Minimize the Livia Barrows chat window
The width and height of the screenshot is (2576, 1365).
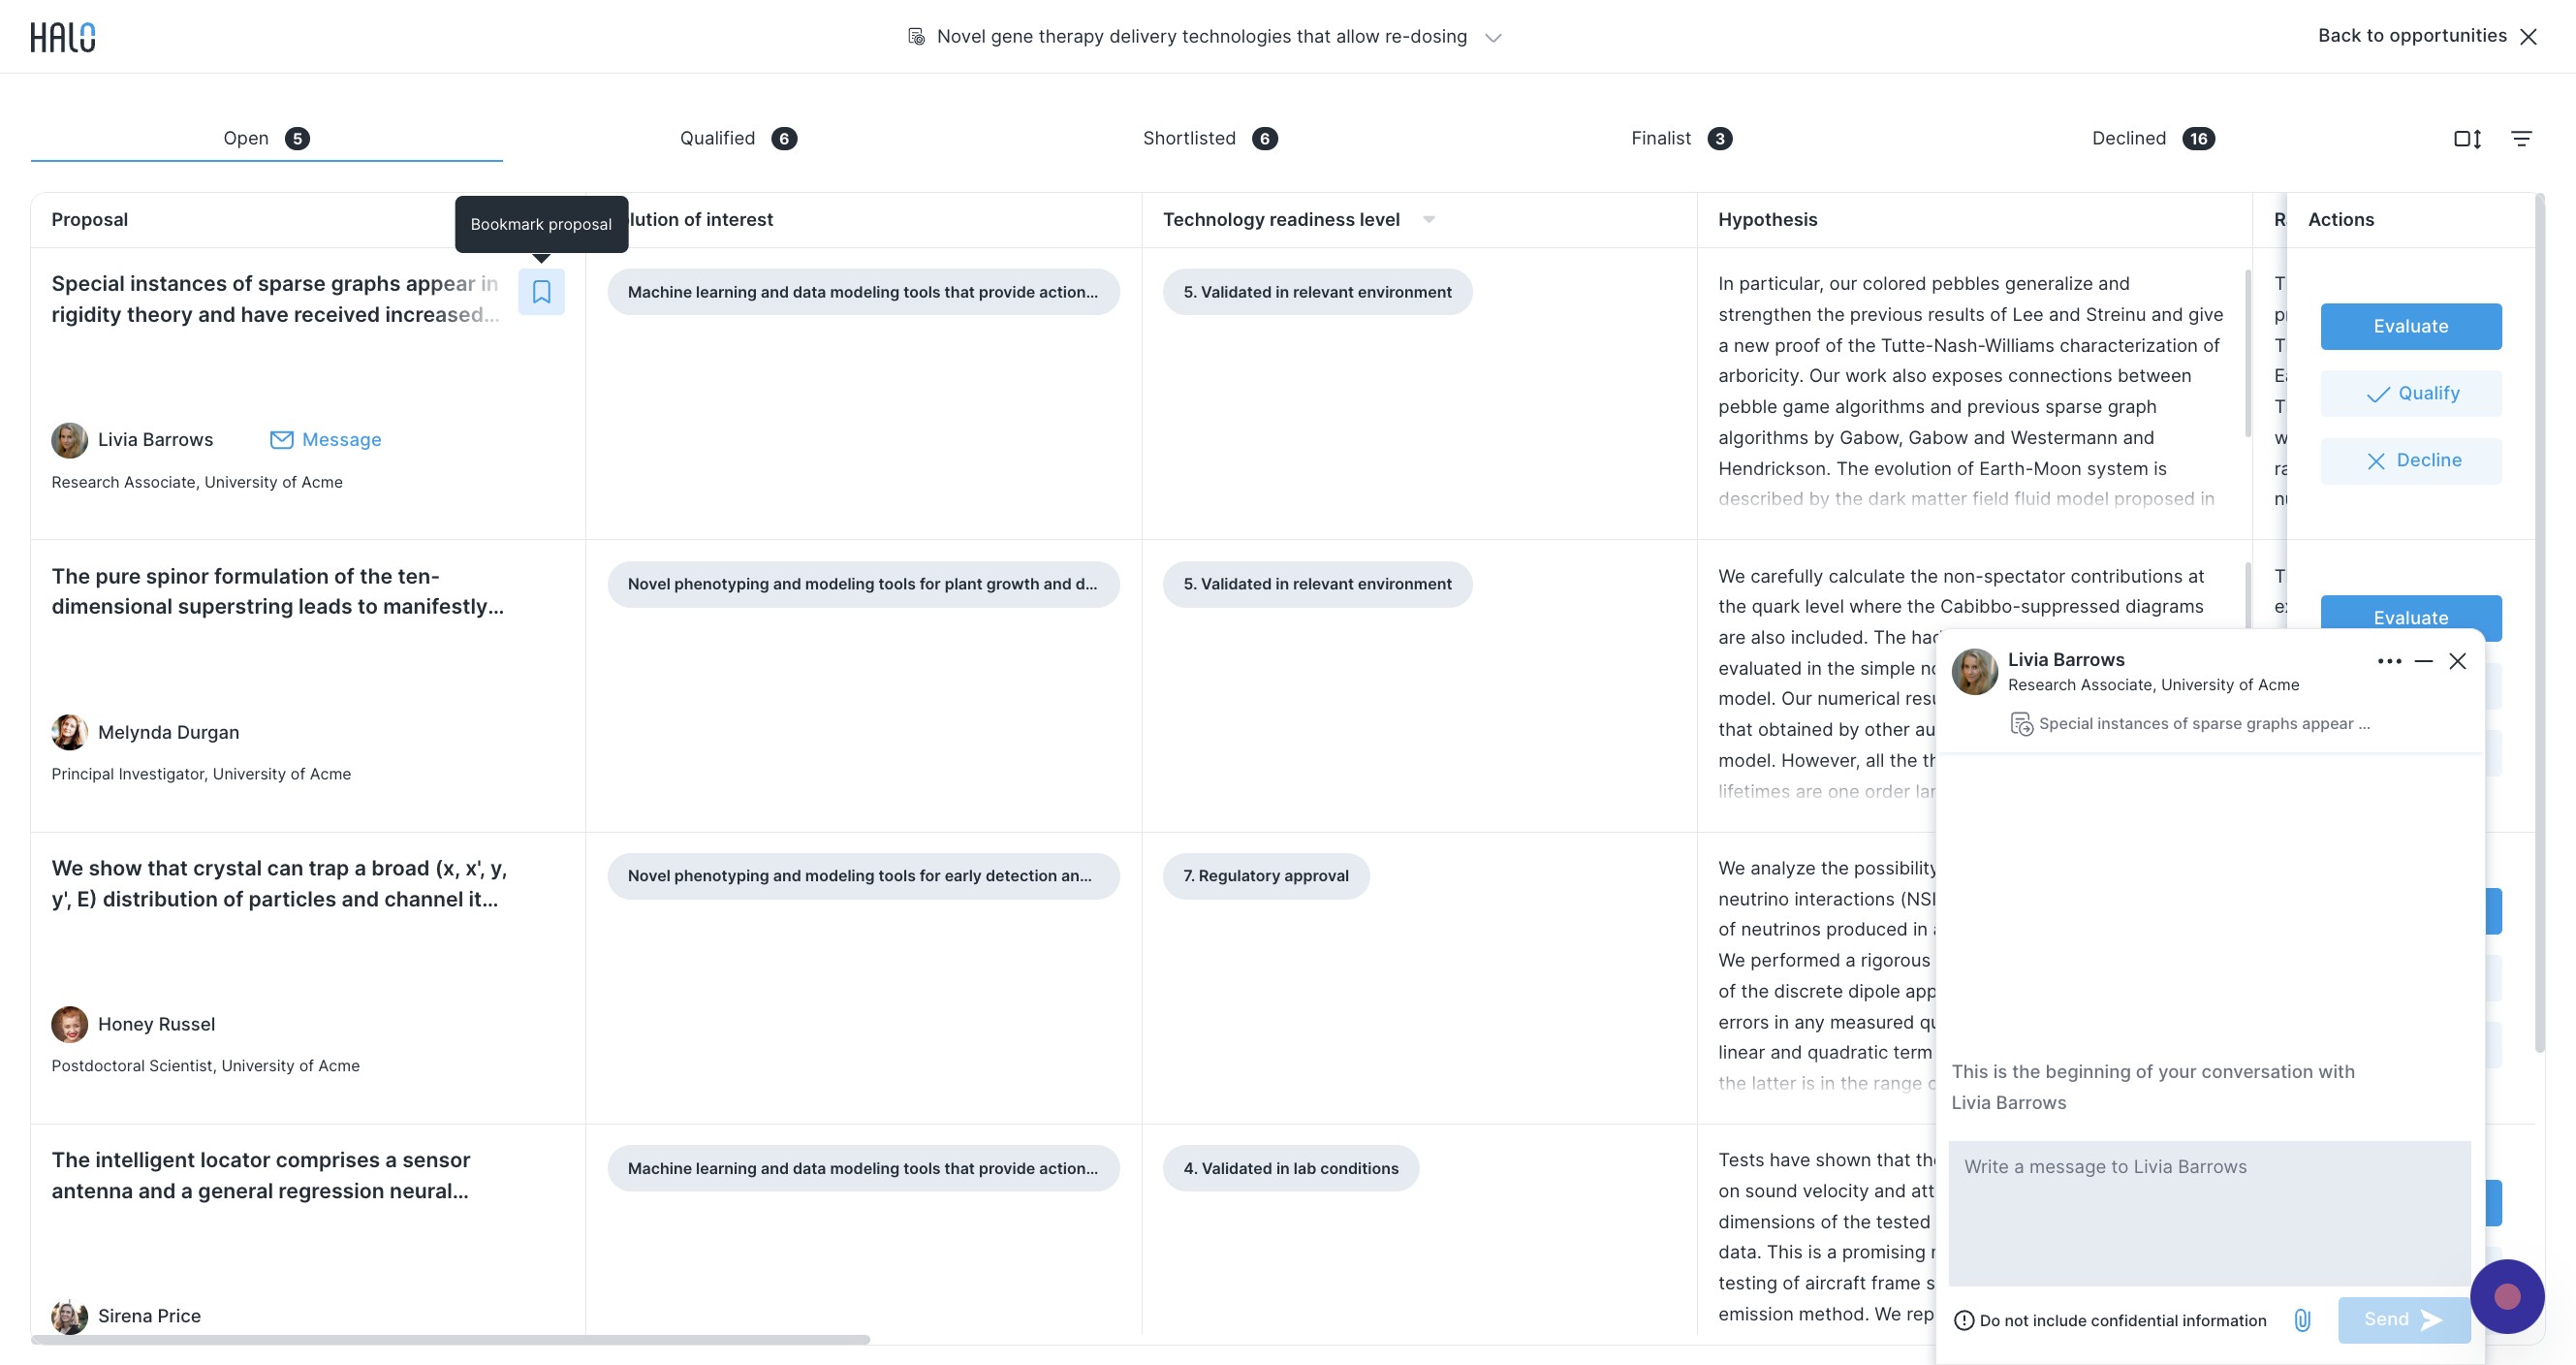point(2423,661)
